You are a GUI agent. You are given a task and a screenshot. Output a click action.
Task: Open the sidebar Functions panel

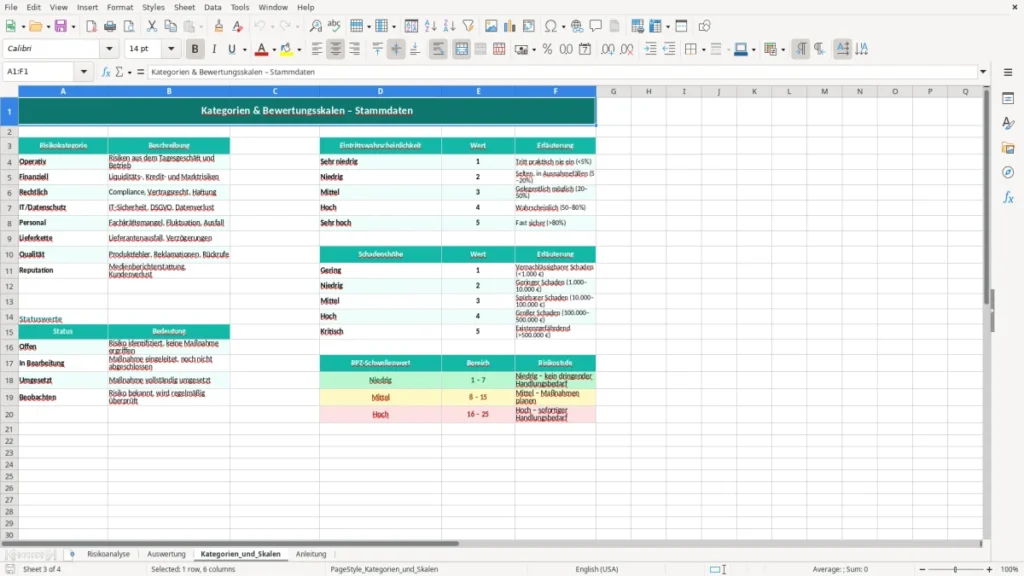coord(1008,197)
